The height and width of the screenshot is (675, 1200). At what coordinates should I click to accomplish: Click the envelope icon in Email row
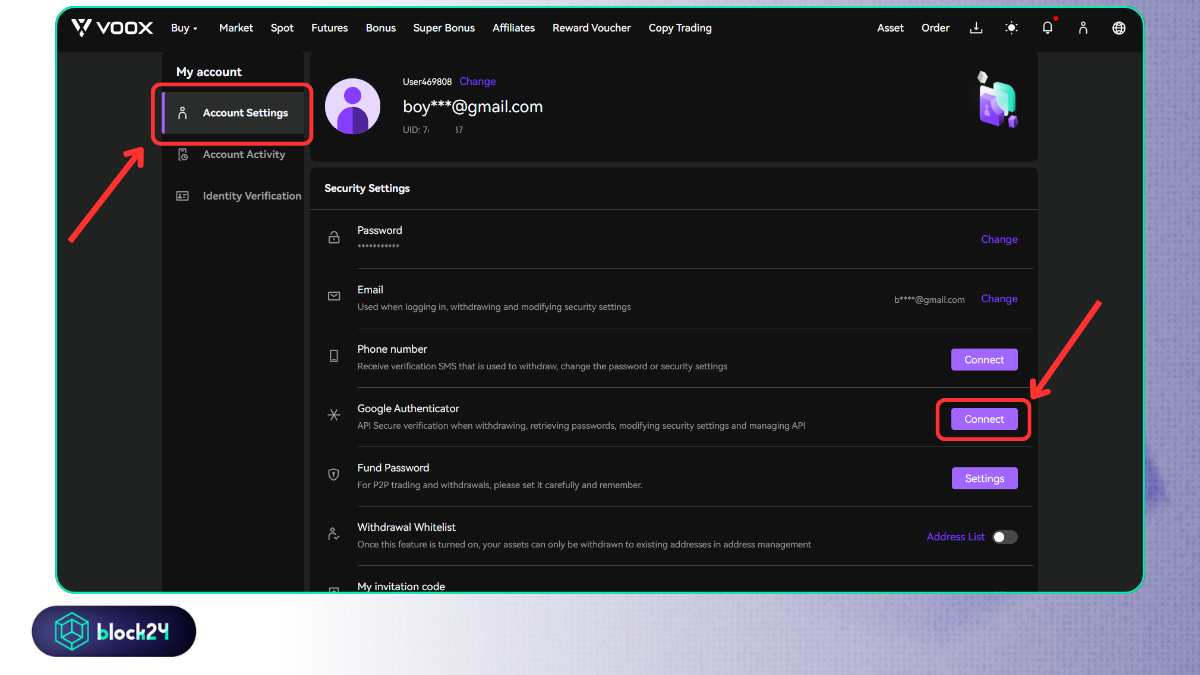point(334,297)
